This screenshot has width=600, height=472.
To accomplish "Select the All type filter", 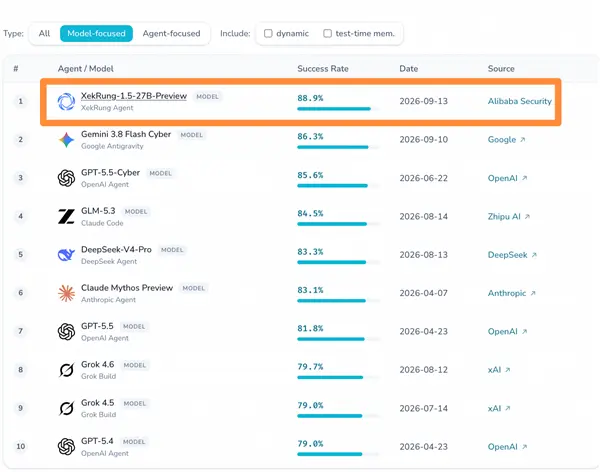I will click(x=44, y=33).
